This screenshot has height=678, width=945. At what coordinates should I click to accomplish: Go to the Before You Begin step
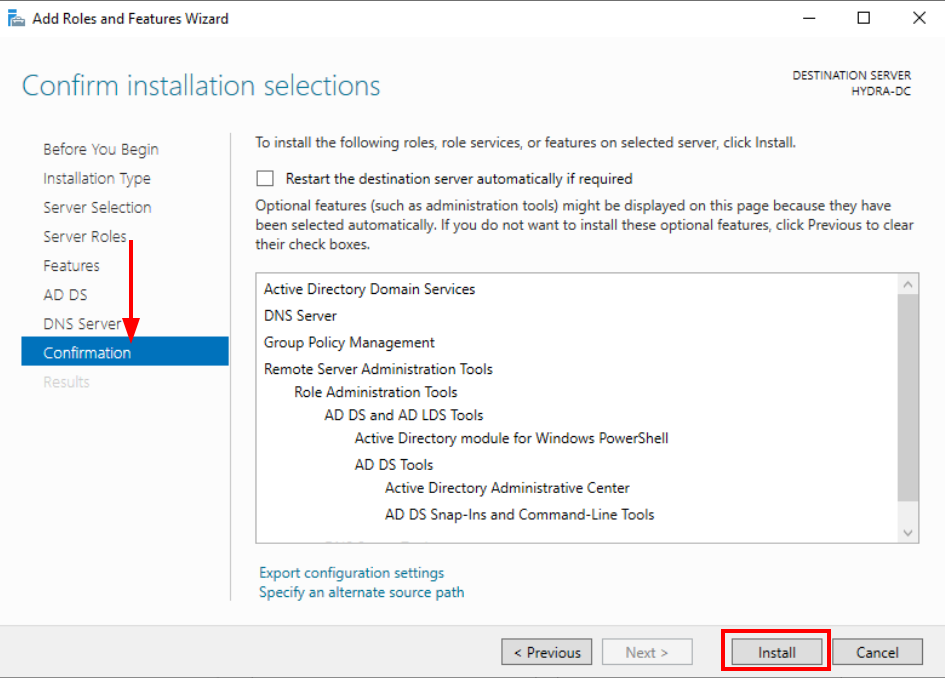pyautogui.click(x=101, y=149)
